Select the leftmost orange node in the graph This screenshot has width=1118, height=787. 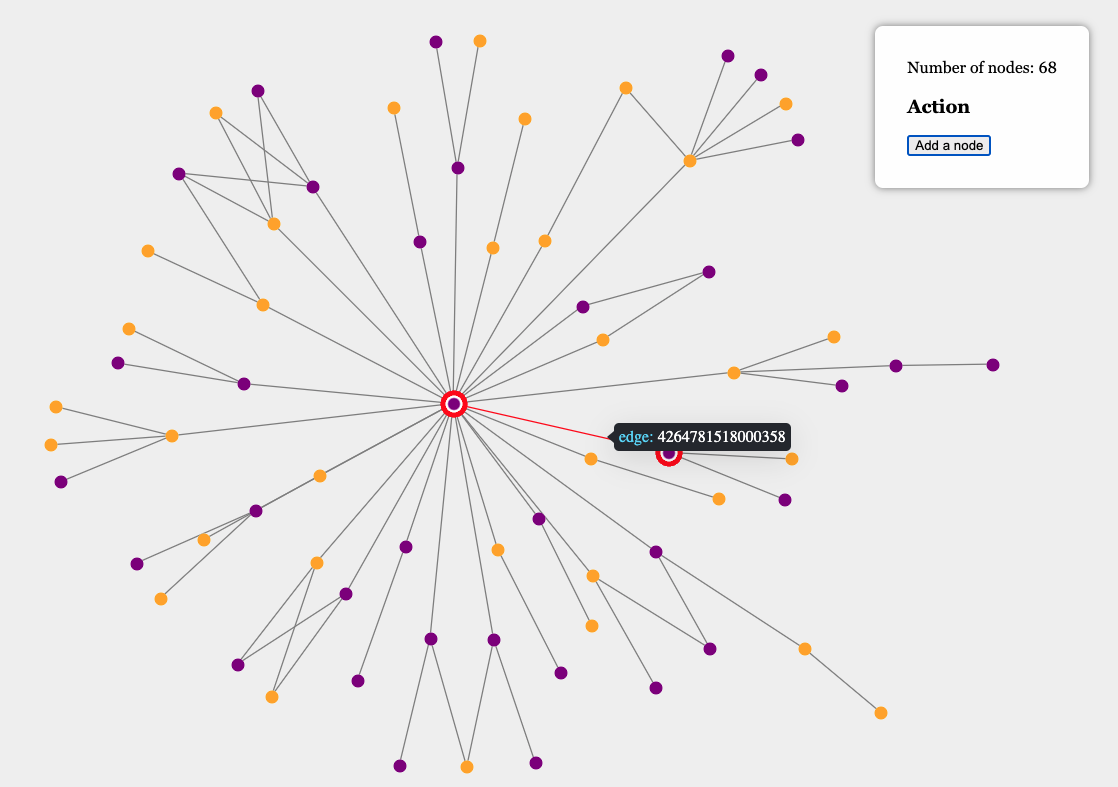[51, 445]
